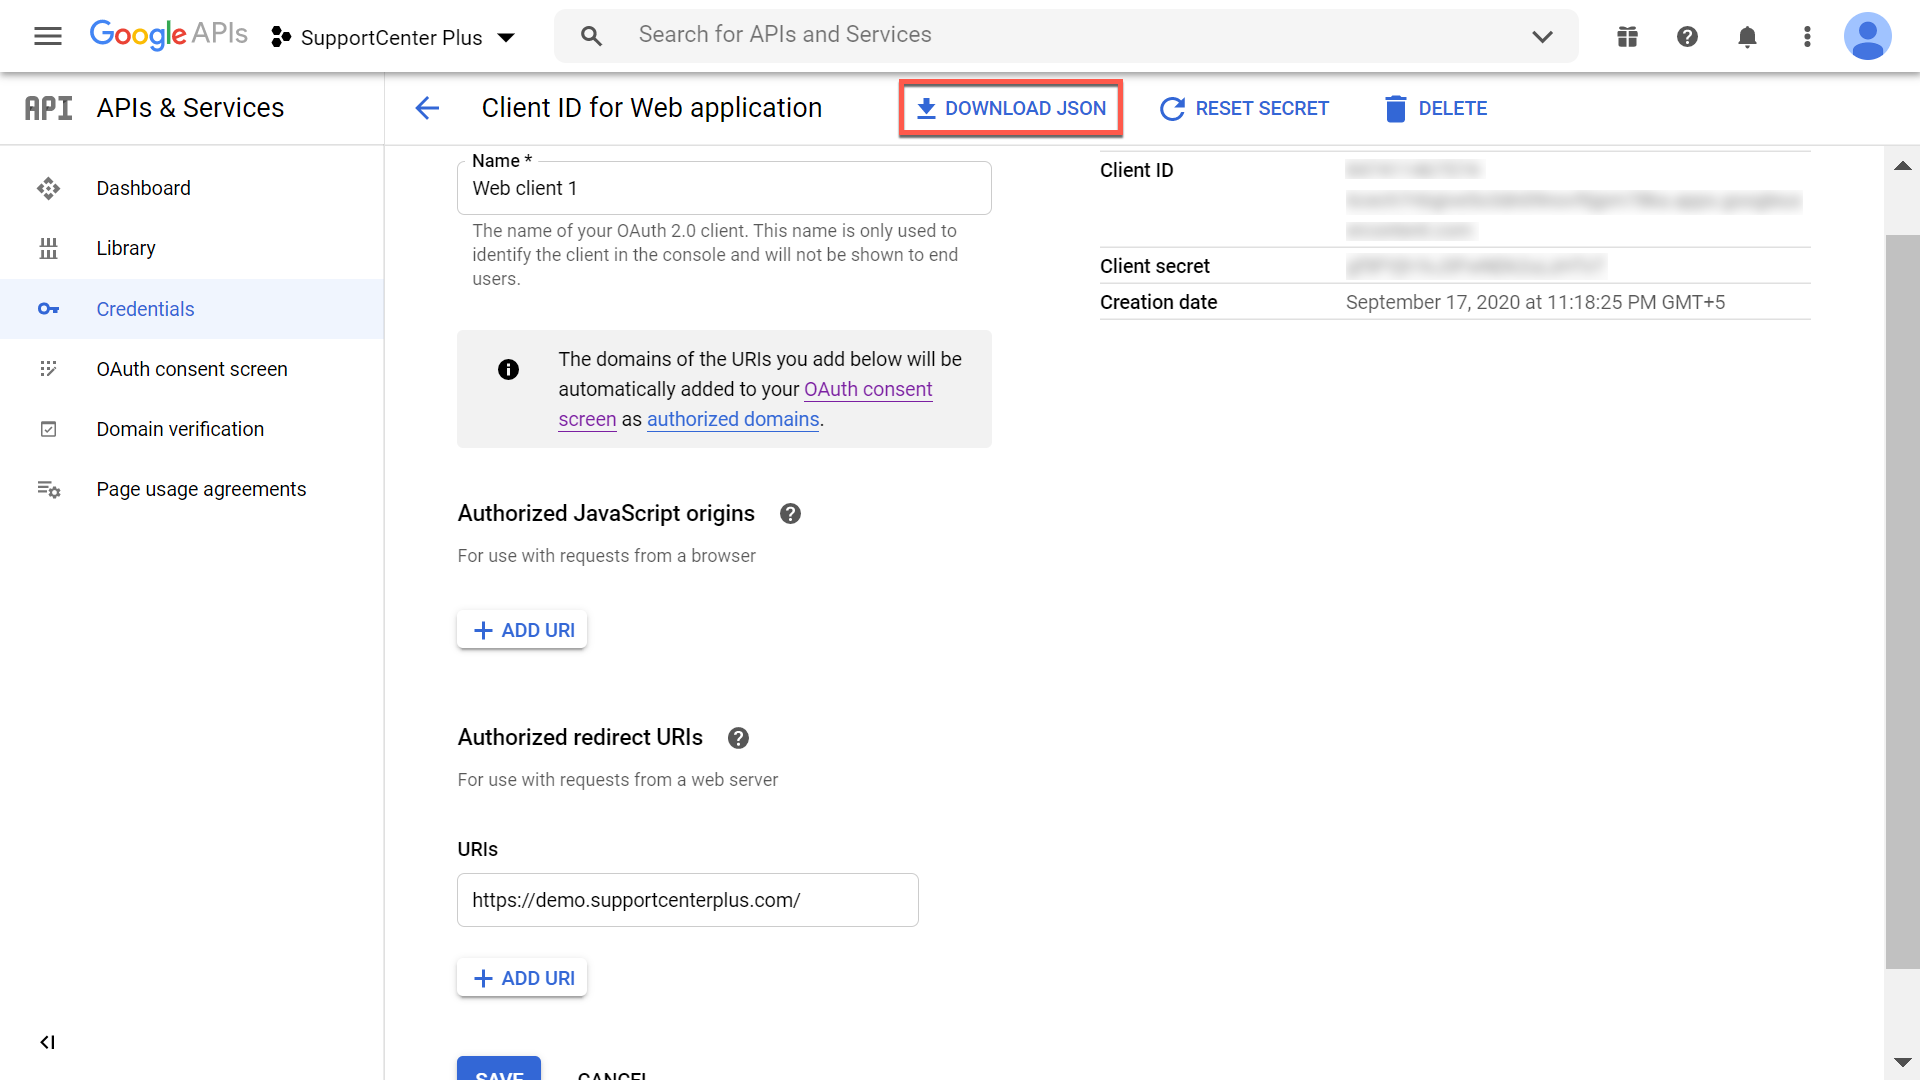Image resolution: width=1920 pixels, height=1080 pixels.
Task: Open the SupportCenter Plus project dropdown
Action: pos(394,38)
